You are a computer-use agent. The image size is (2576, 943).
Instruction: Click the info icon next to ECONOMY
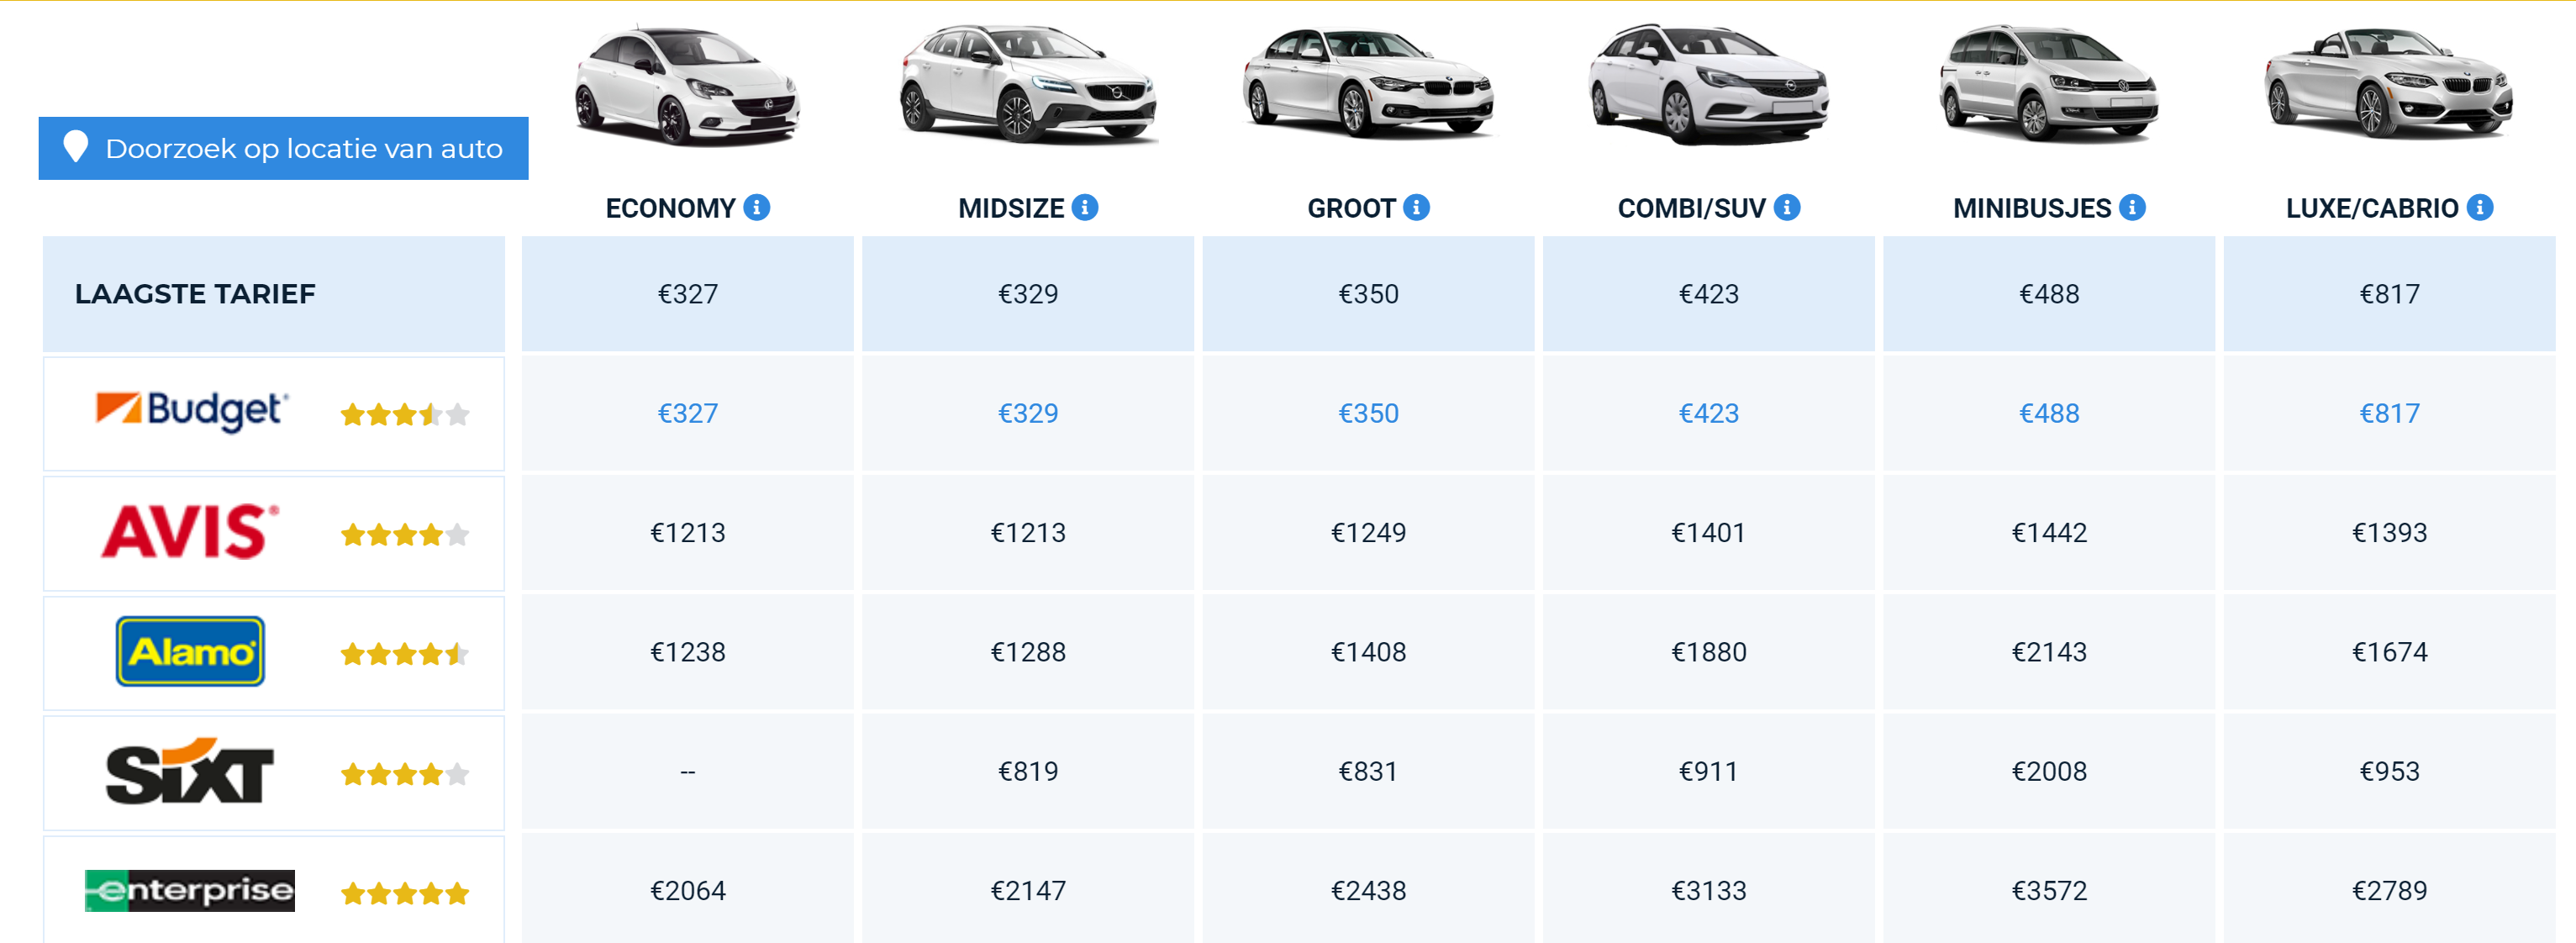point(757,208)
